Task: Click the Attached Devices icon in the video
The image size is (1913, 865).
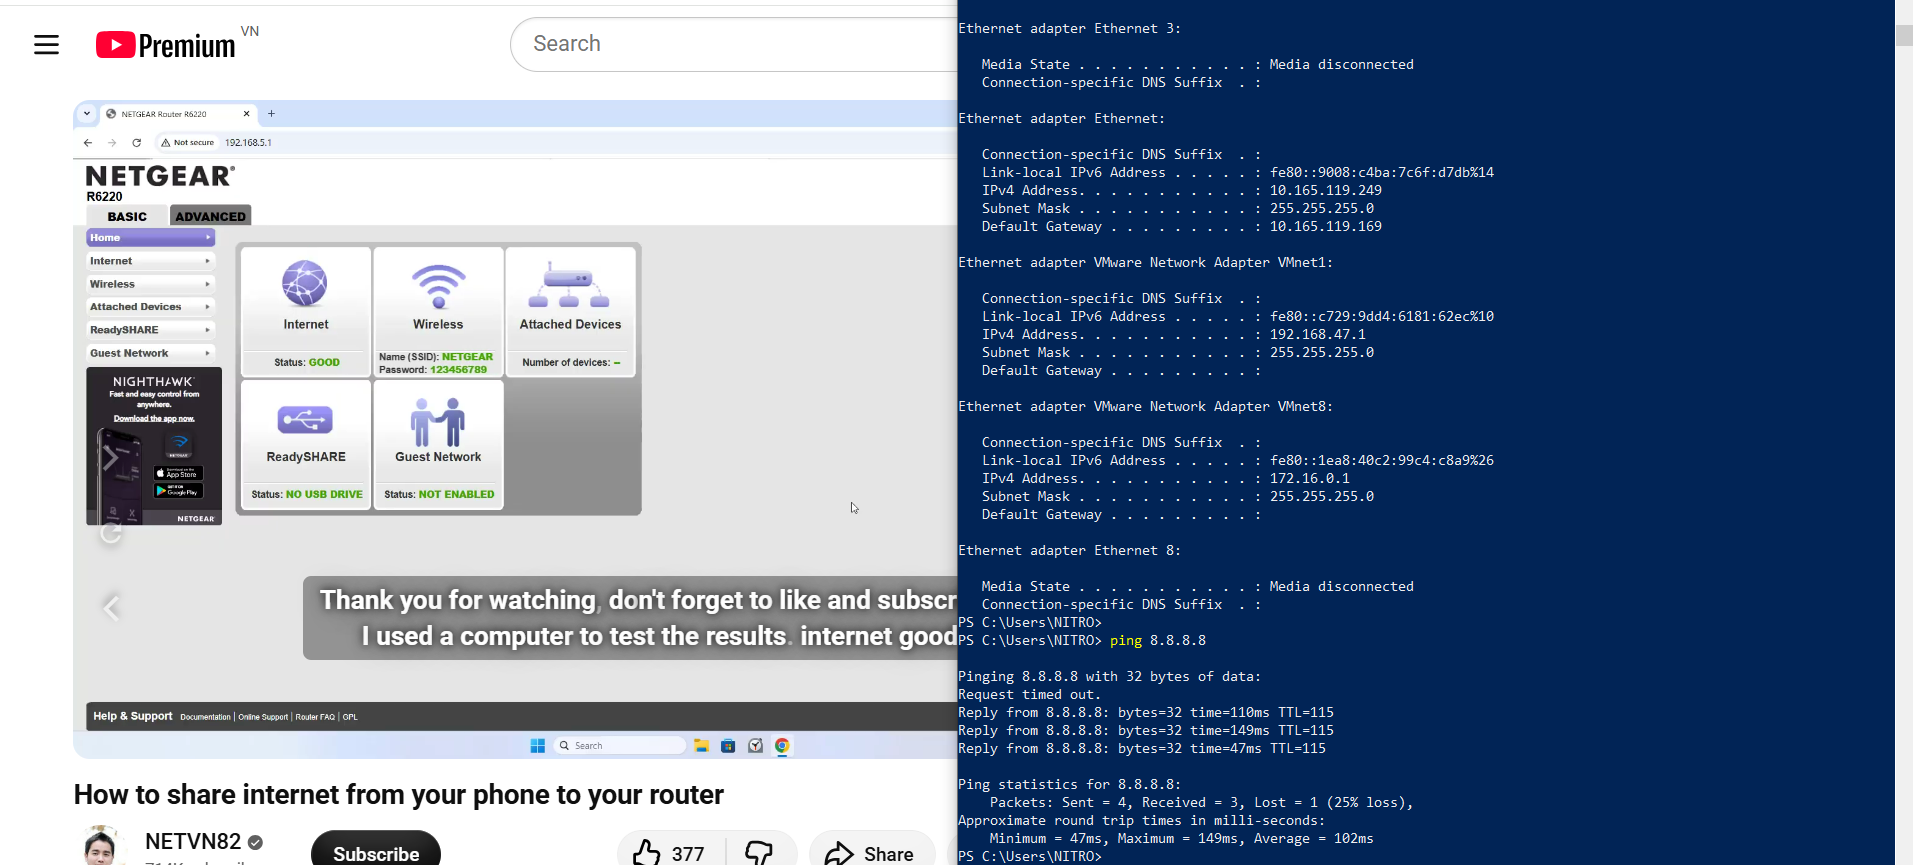Action: coord(569,285)
